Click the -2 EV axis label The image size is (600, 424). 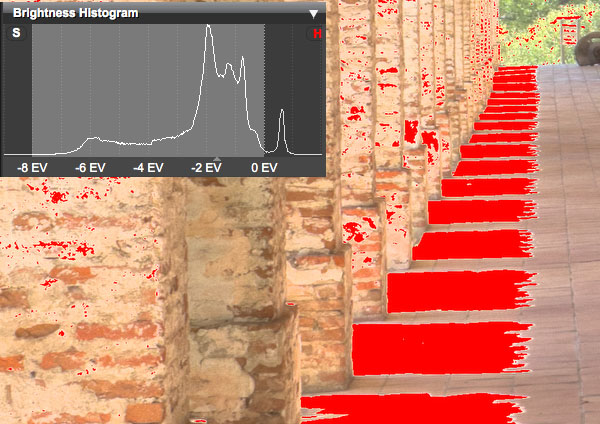click(206, 168)
